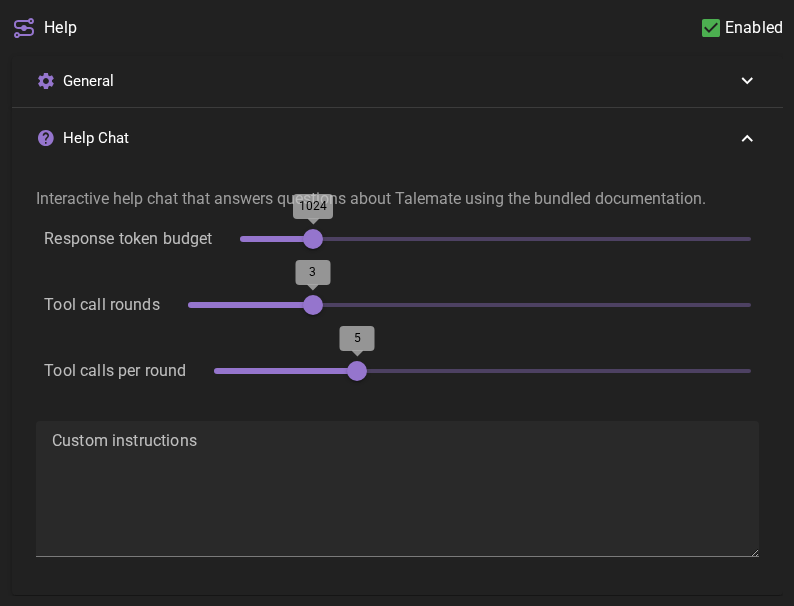The height and width of the screenshot is (606, 794).
Task: Click the Response token budget label
Action: point(128,238)
